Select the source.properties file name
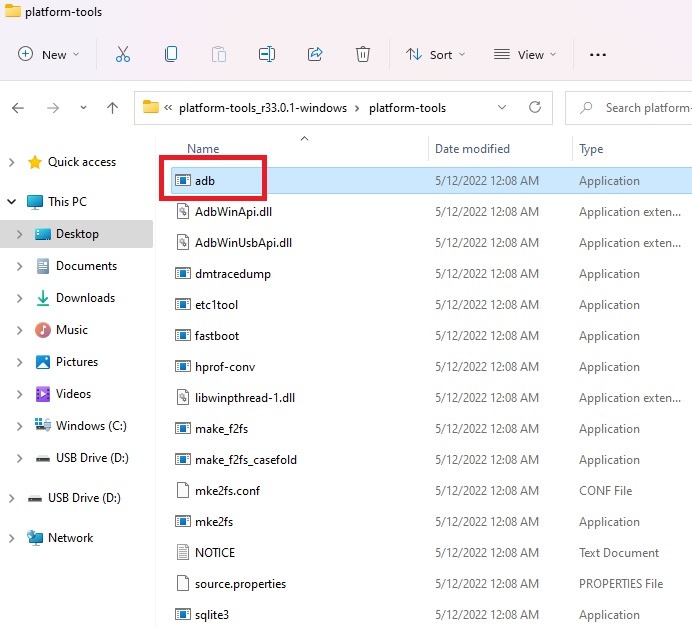The height and width of the screenshot is (628, 692). (x=241, y=584)
